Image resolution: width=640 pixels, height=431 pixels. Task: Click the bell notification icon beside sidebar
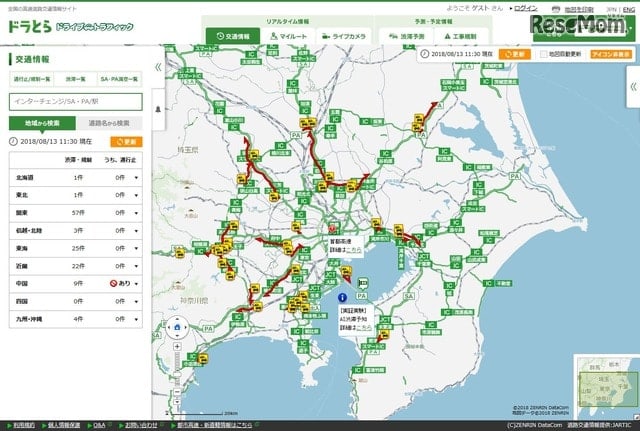coord(158,109)
